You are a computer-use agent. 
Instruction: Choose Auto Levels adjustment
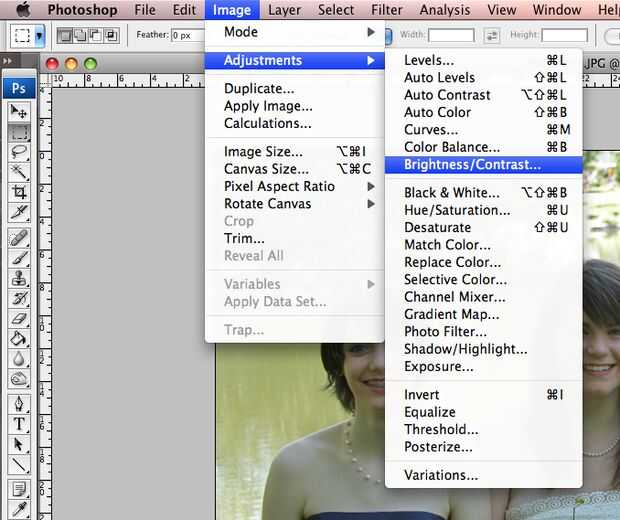click(484, 78)
